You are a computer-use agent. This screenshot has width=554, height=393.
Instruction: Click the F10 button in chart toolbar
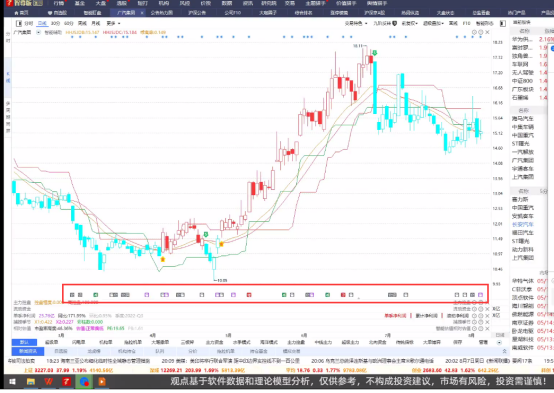pos(466,23)
